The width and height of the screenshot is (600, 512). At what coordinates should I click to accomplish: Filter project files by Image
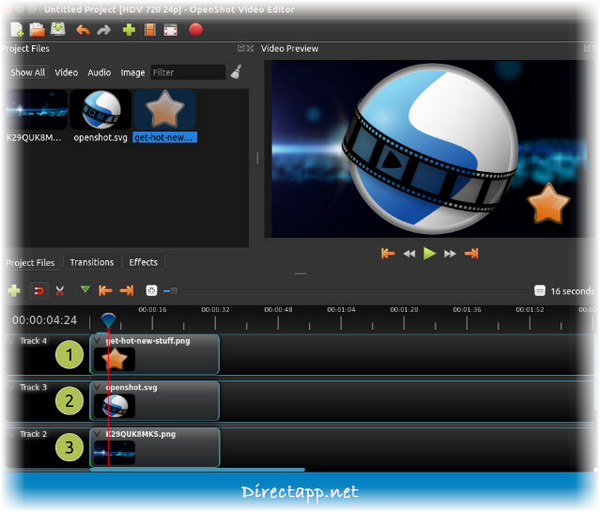pos(133,72)
